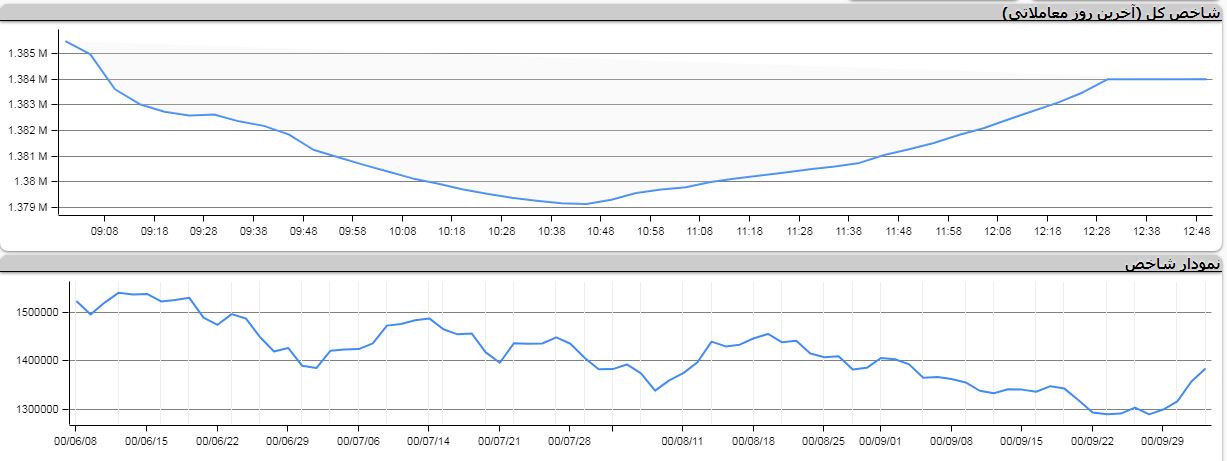Click the 'شاخص کل' panel title
Screen dimensions: 1227x461
click(1111, 13)
